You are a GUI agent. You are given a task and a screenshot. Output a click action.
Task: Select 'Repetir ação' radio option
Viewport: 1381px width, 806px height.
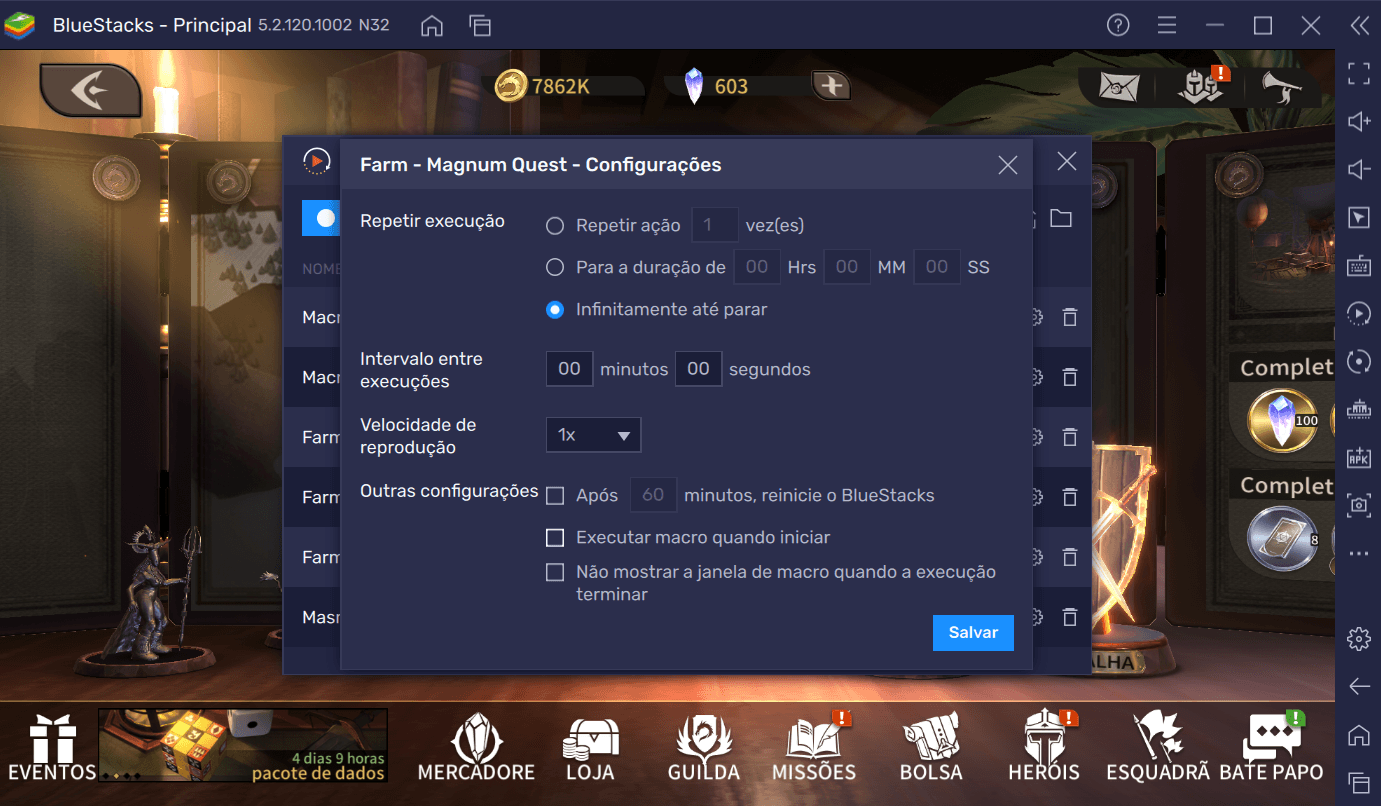click(x=555, y=226)
